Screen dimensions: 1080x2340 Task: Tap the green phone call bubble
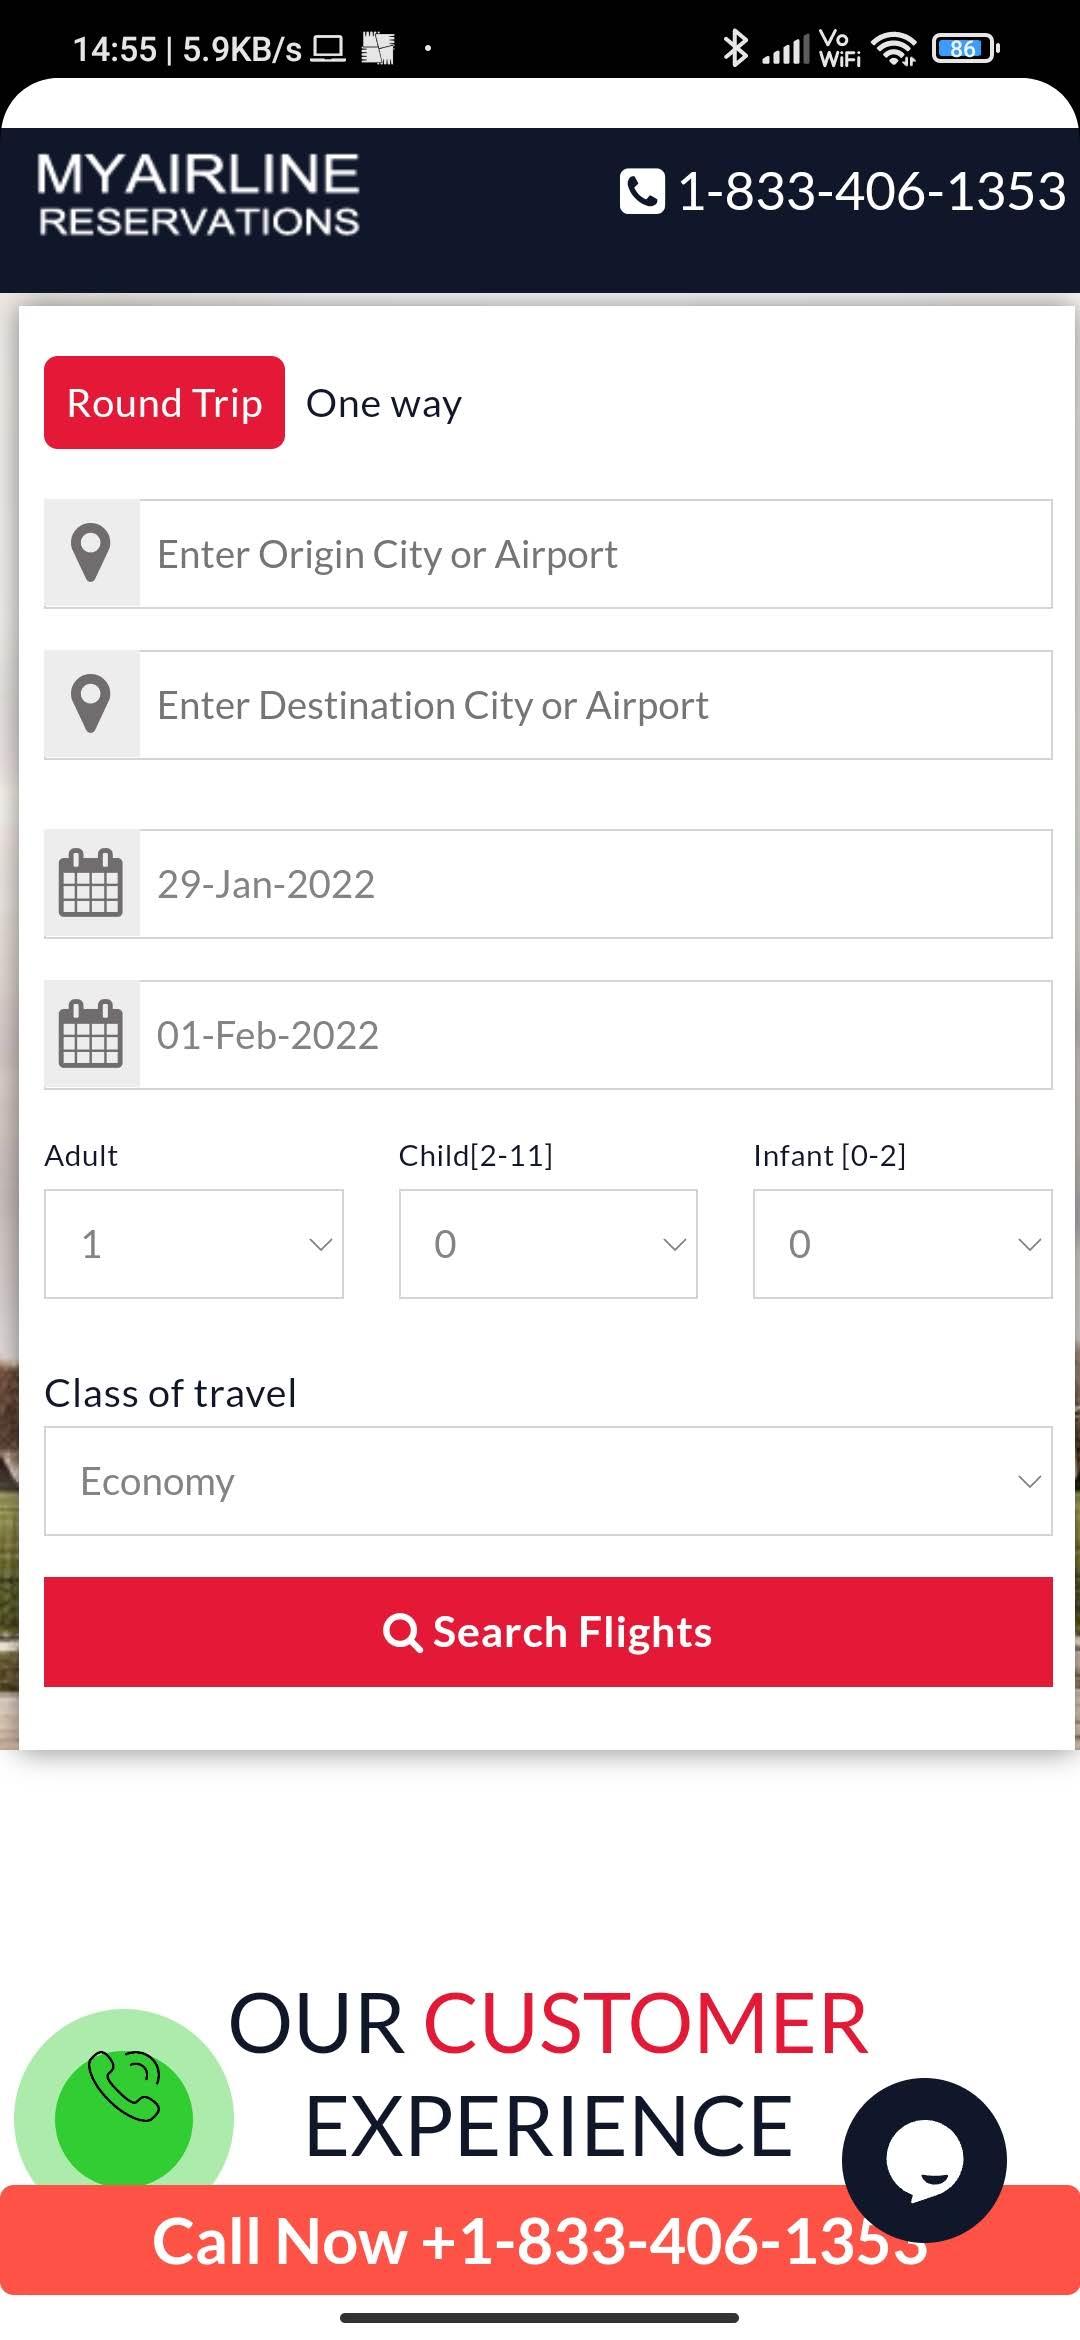124,2114
